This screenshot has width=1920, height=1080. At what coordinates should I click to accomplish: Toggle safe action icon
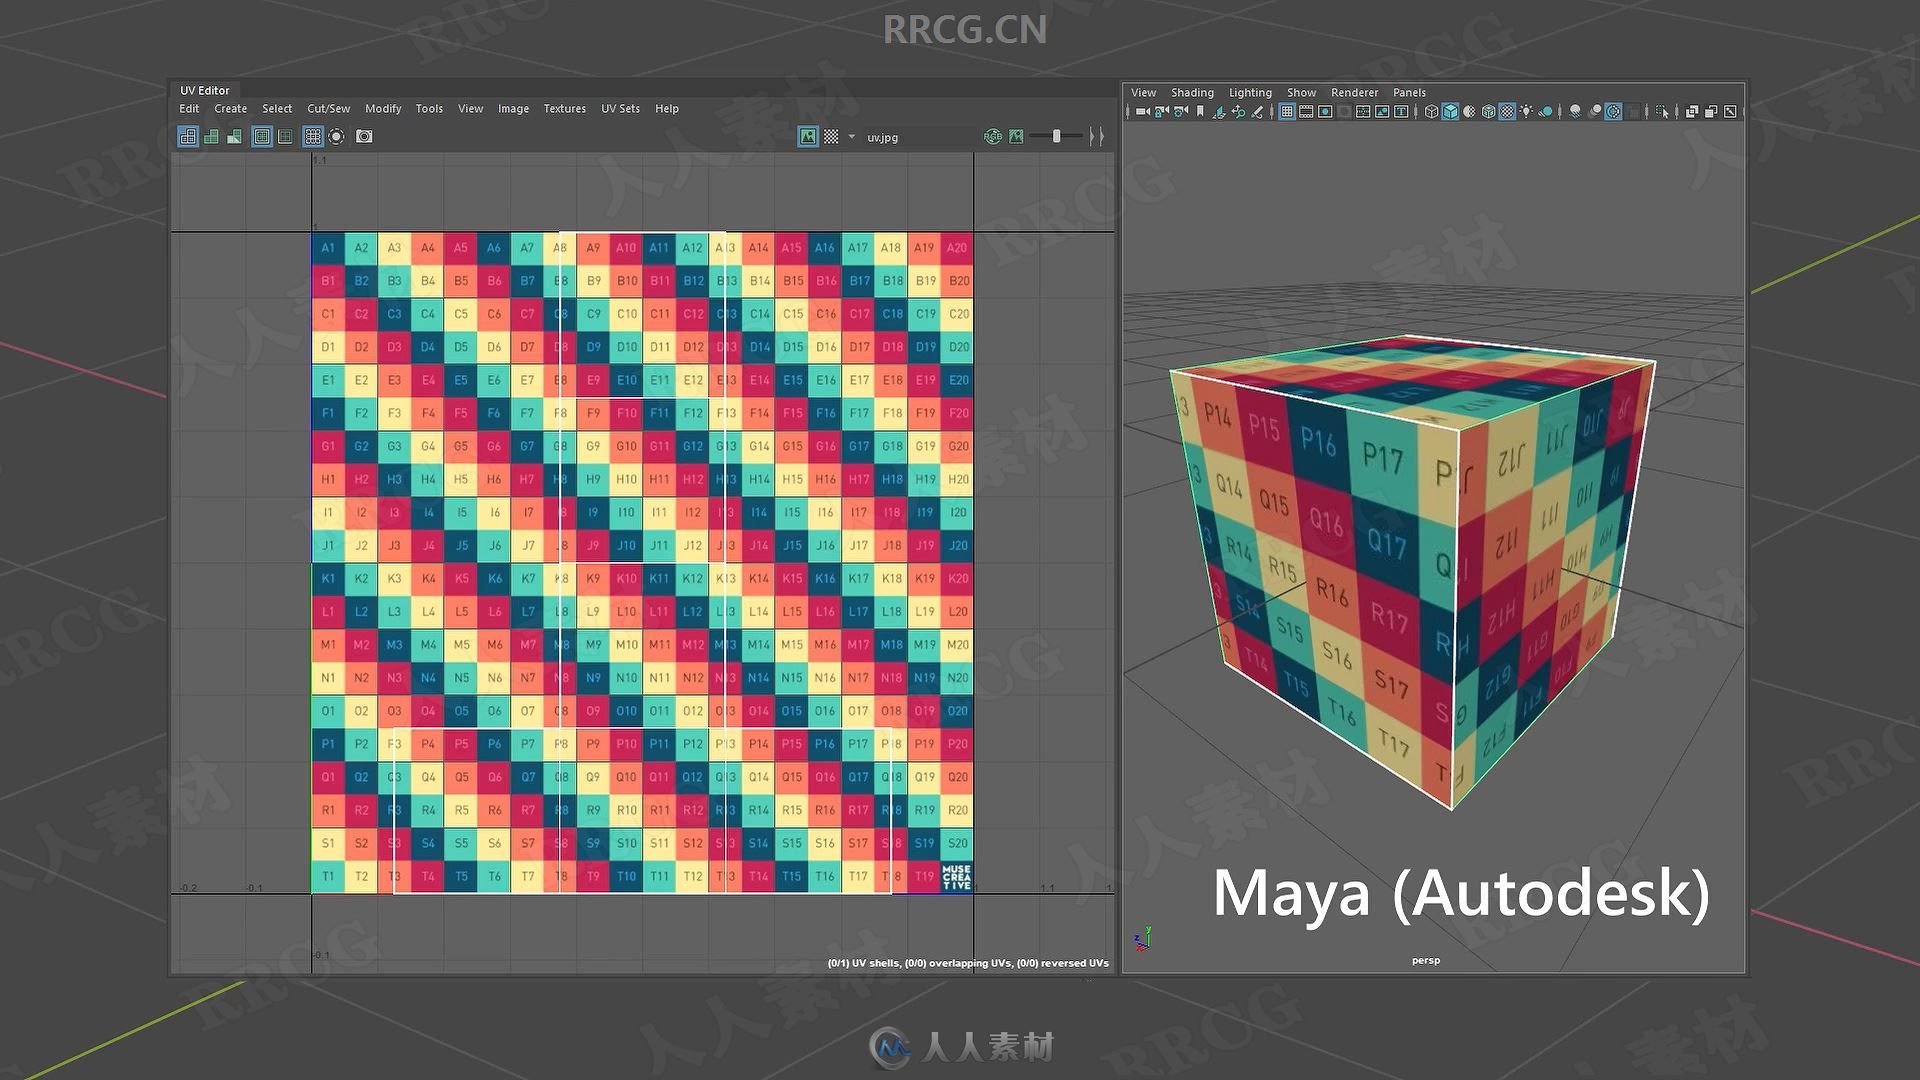pos(1382,112)
